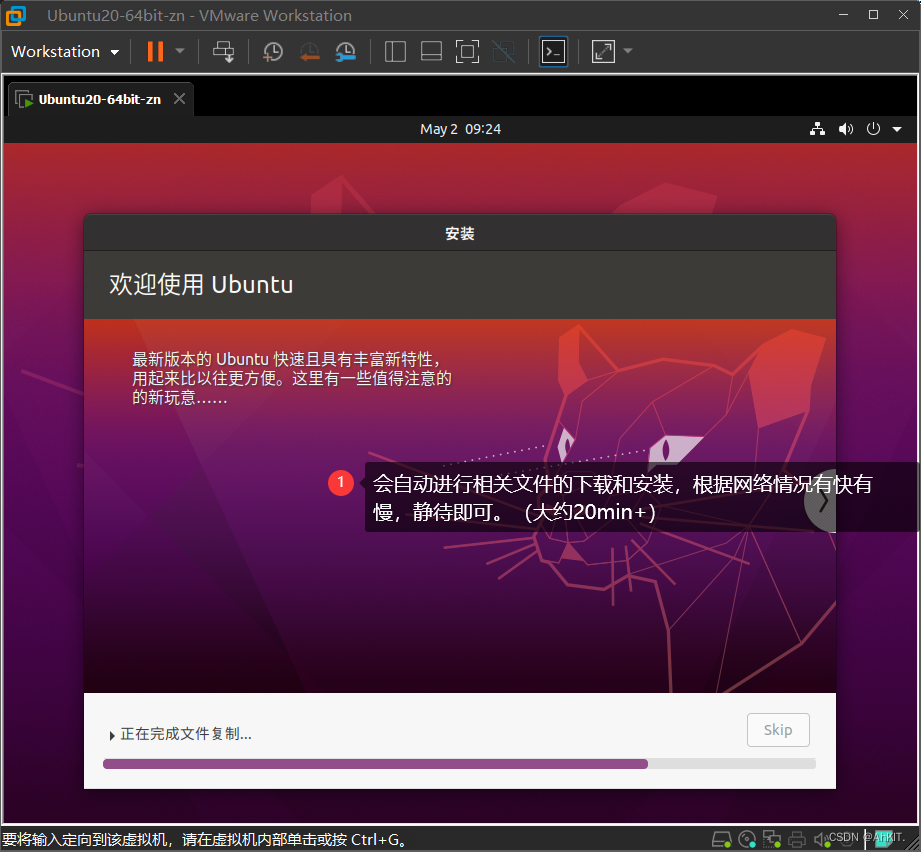Click the network adapter status icon

coord(772,840)
